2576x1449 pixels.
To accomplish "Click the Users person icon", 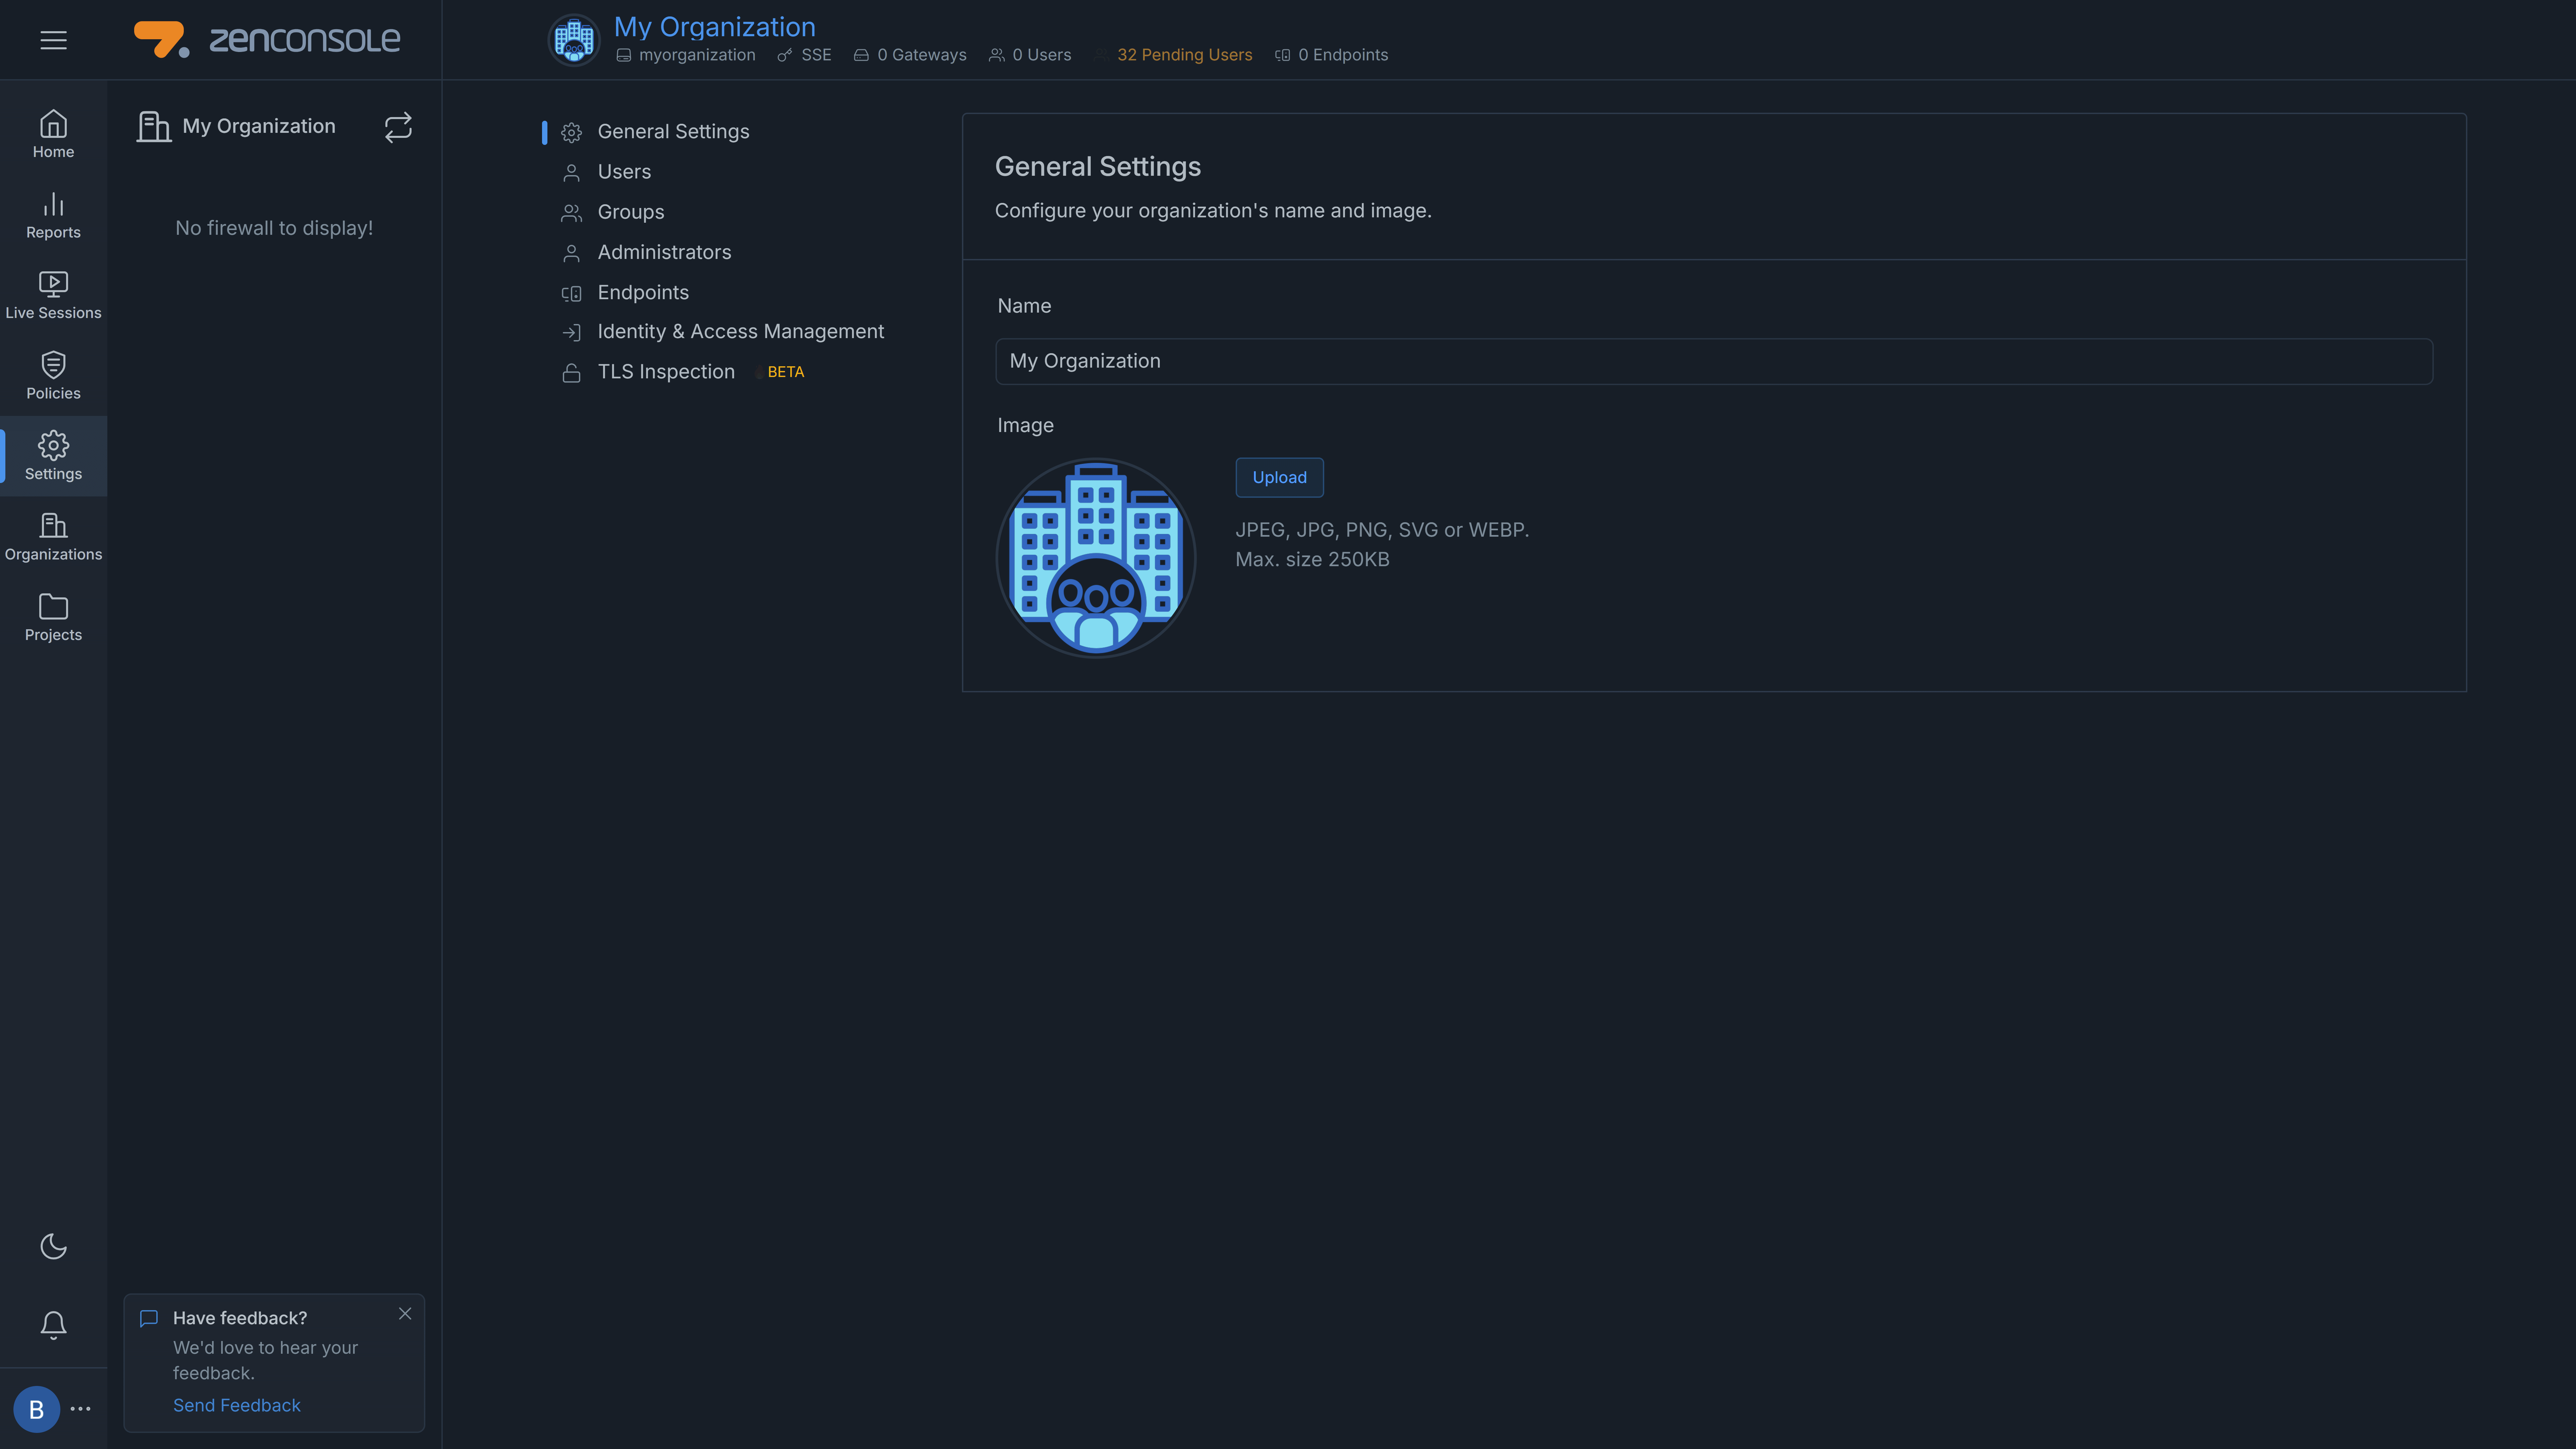I will coord(571,173).
